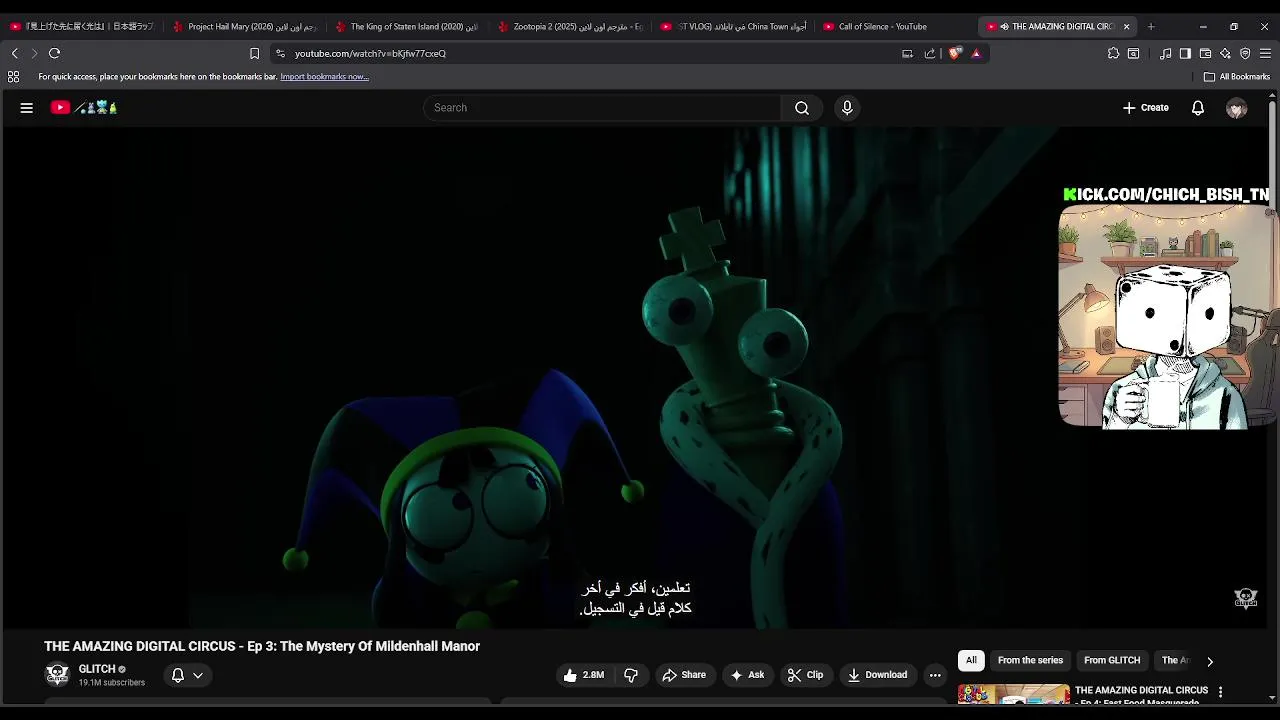1280x720 pixels.
Task: Select the From GLITCH chip
Action: (1112, 660)
